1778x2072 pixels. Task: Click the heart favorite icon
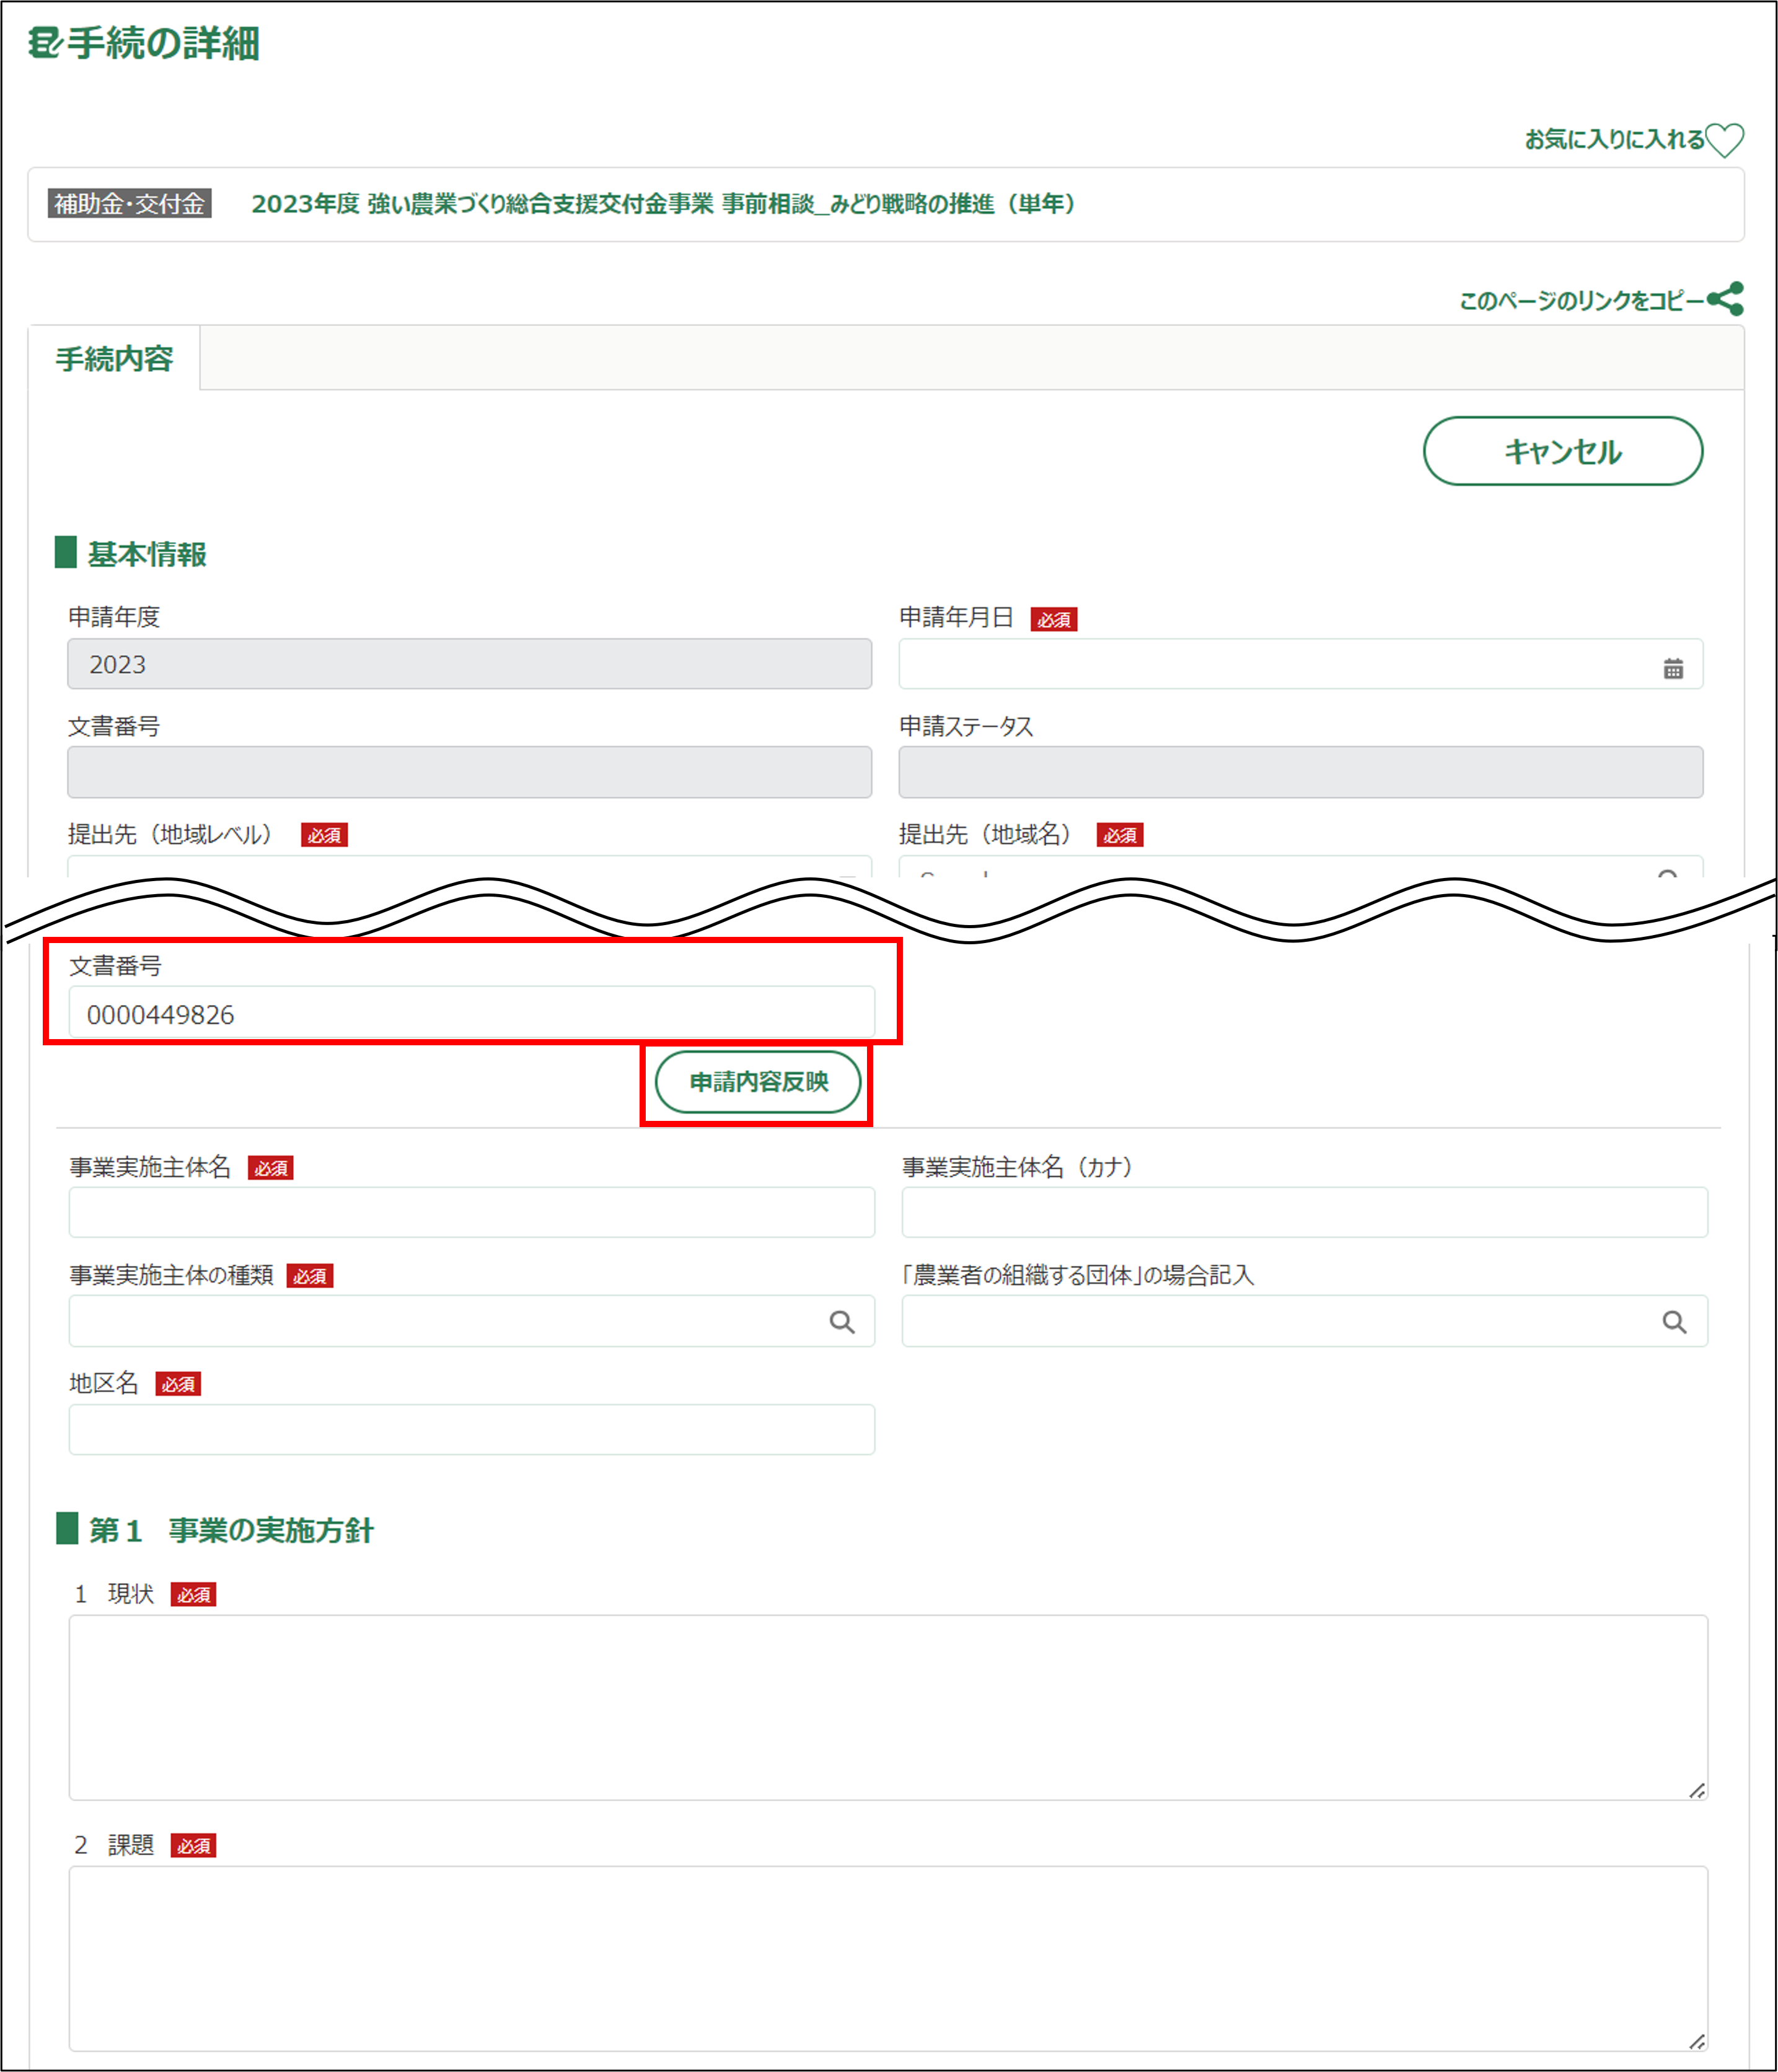[x=1724, y=139]
